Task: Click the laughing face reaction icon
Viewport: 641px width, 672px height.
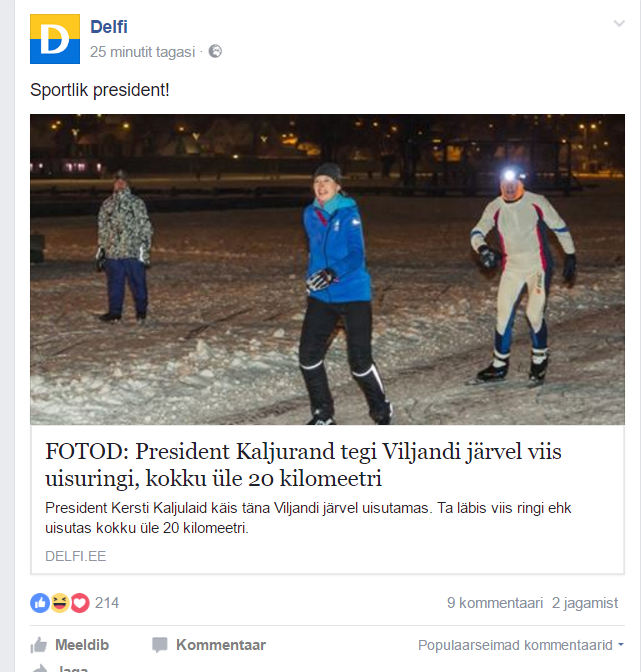Action: (x=60, y=603)
